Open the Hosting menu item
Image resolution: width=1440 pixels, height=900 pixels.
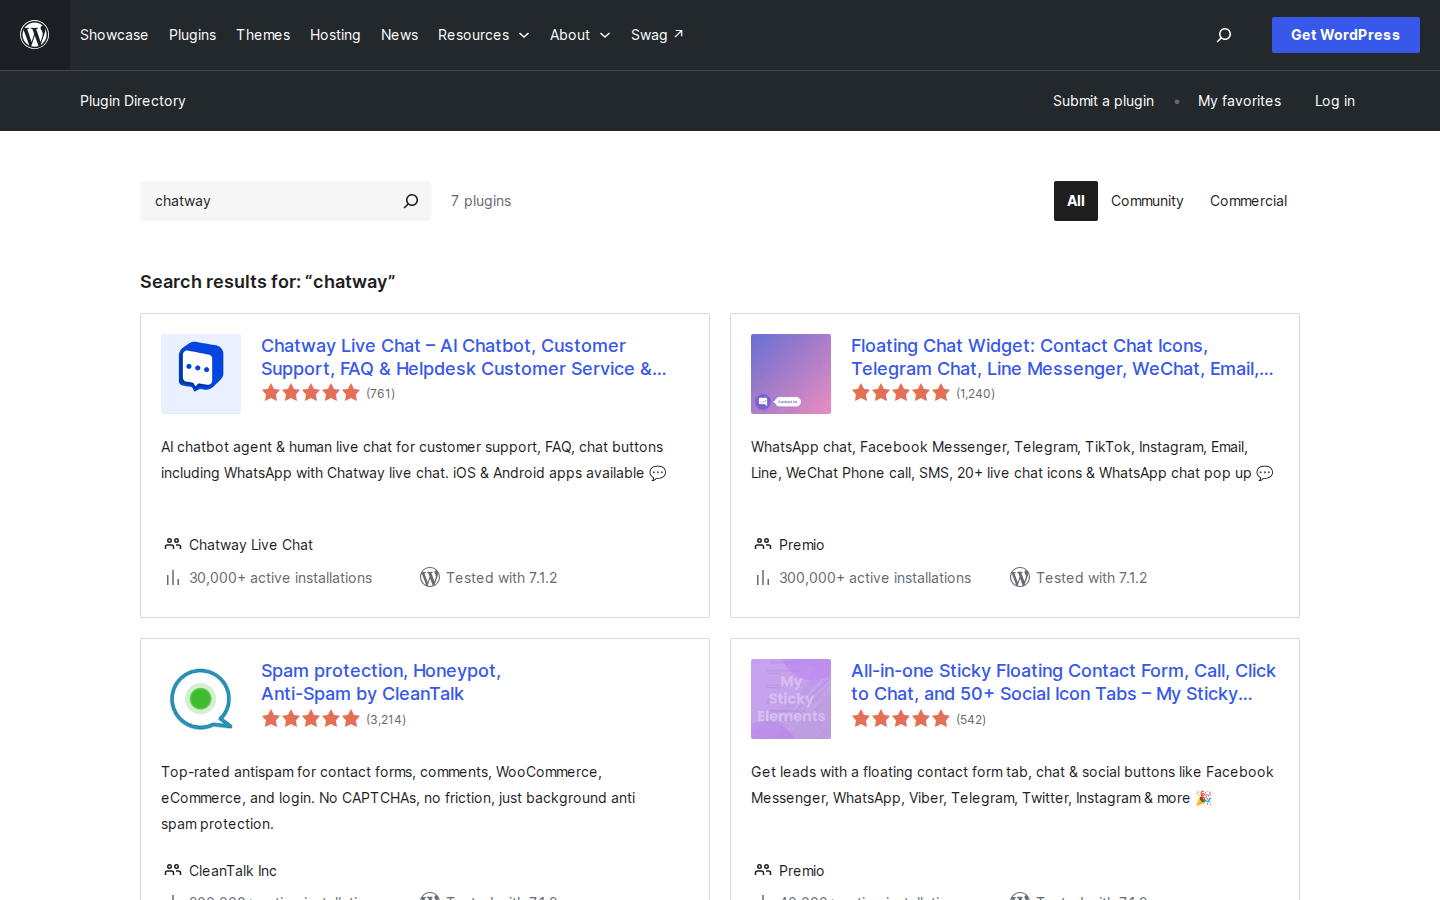(335, 35)
